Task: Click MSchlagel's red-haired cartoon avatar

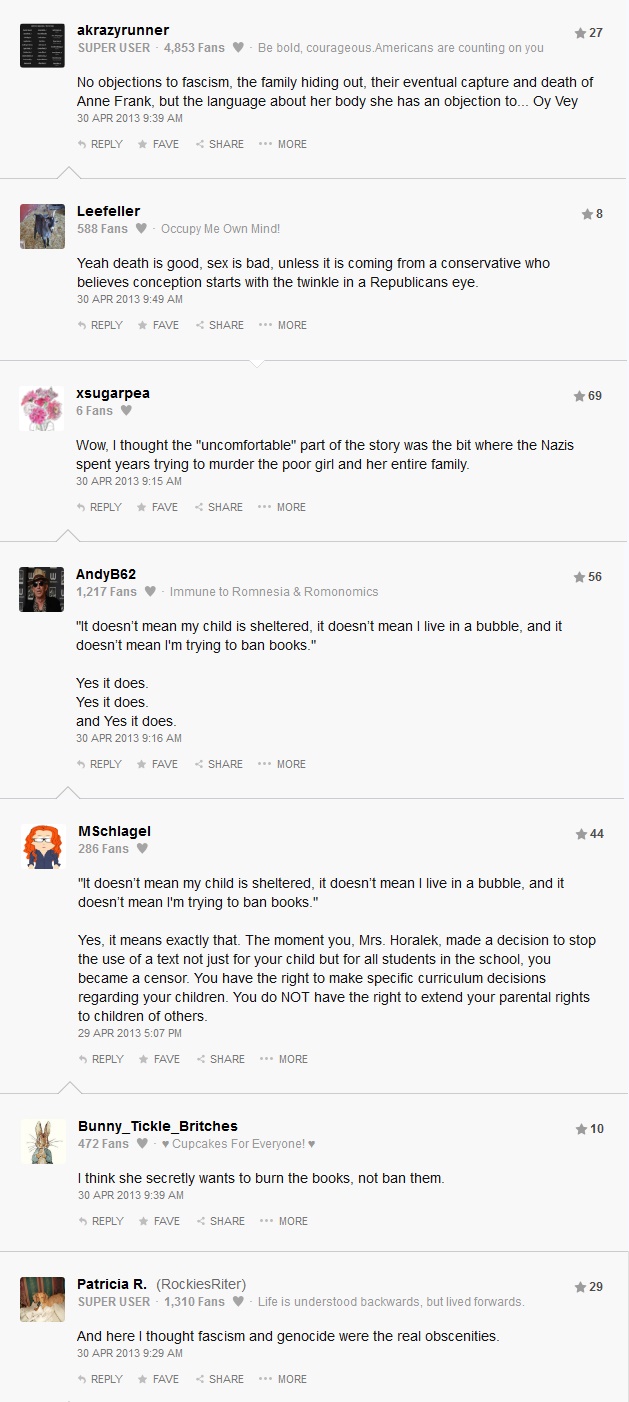Action: click(43, 846)
